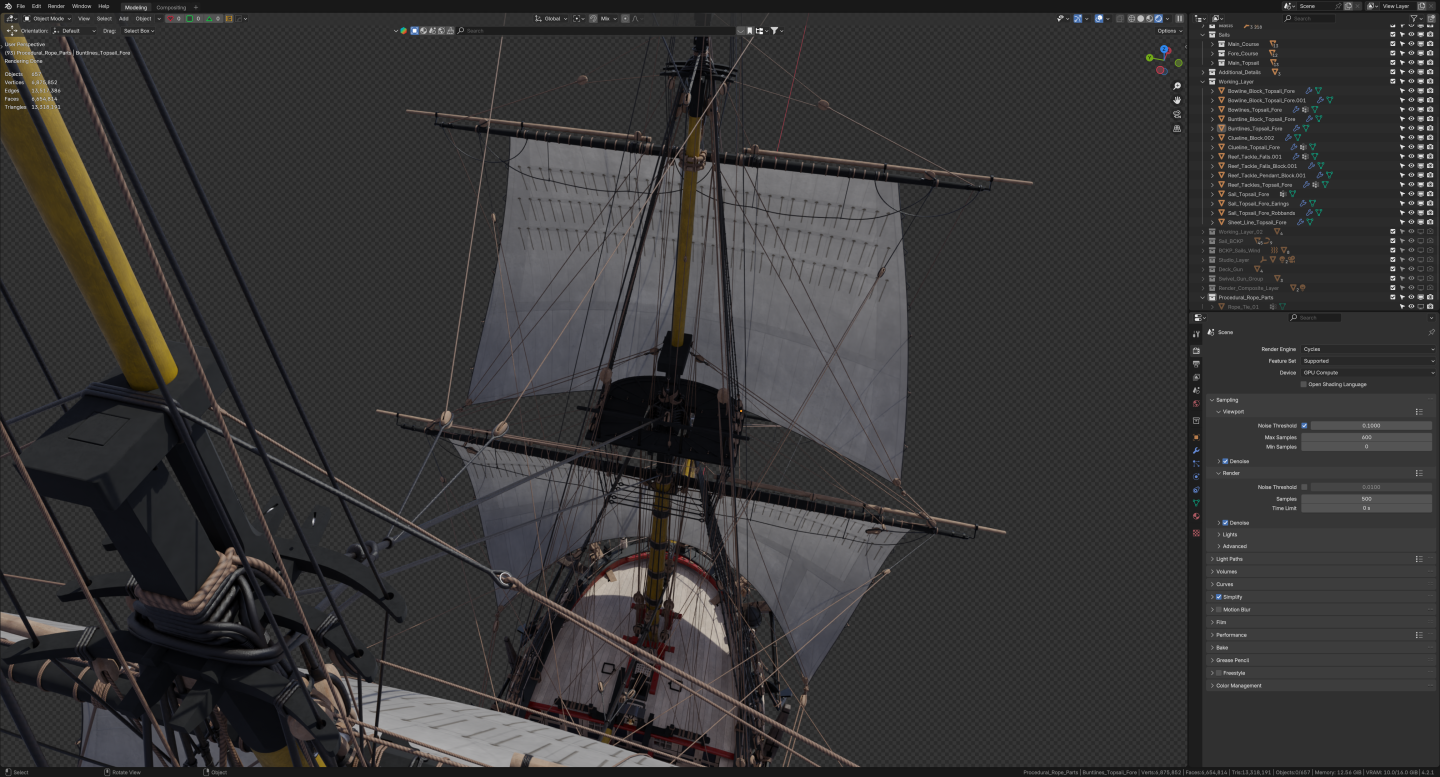Toggle Render Denoise checkbox
This screenshot has width=1440, height=777.
[x=1226, y=523]
